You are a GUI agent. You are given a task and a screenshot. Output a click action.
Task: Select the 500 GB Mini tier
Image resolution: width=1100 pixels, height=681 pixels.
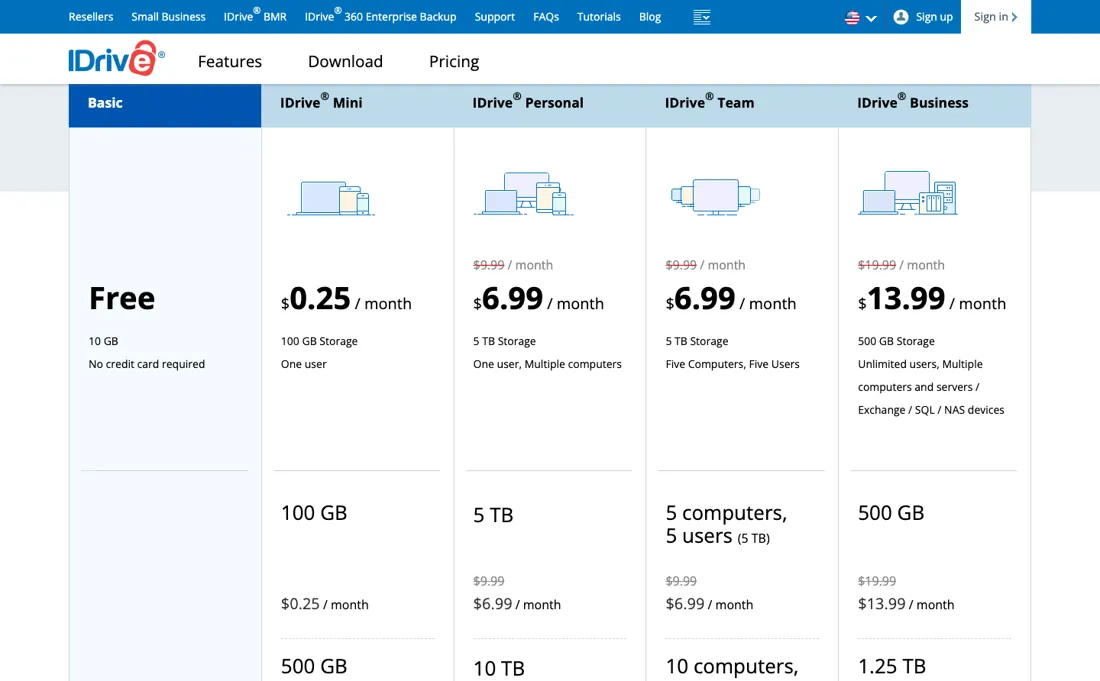(314, 666)
